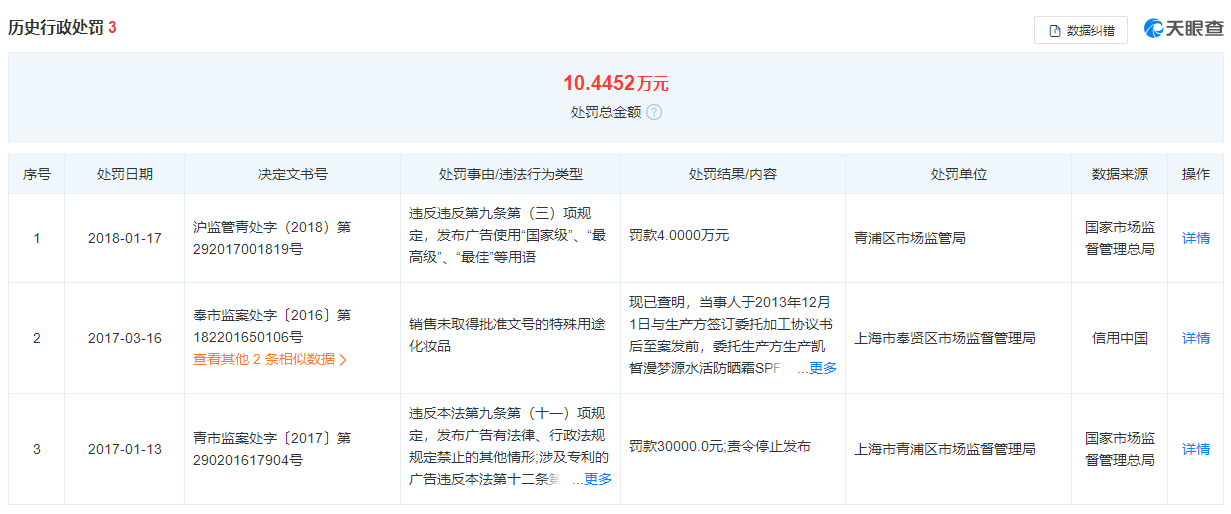Open the 数据纠错 data correction button
The height and width of the screenshot is (514, 1231).
click(x=1080, y=30)
